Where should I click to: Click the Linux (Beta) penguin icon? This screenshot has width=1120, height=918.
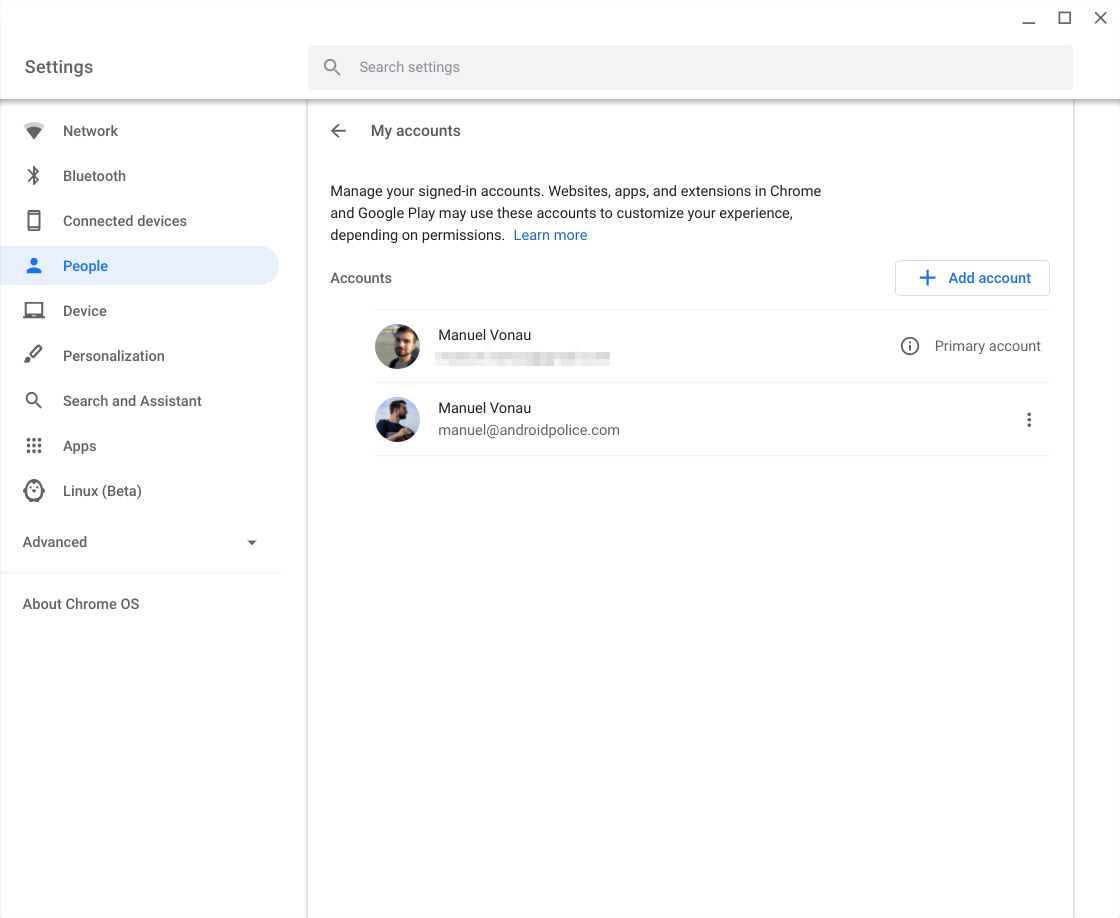pyautogui.click(x=34, y=490)
